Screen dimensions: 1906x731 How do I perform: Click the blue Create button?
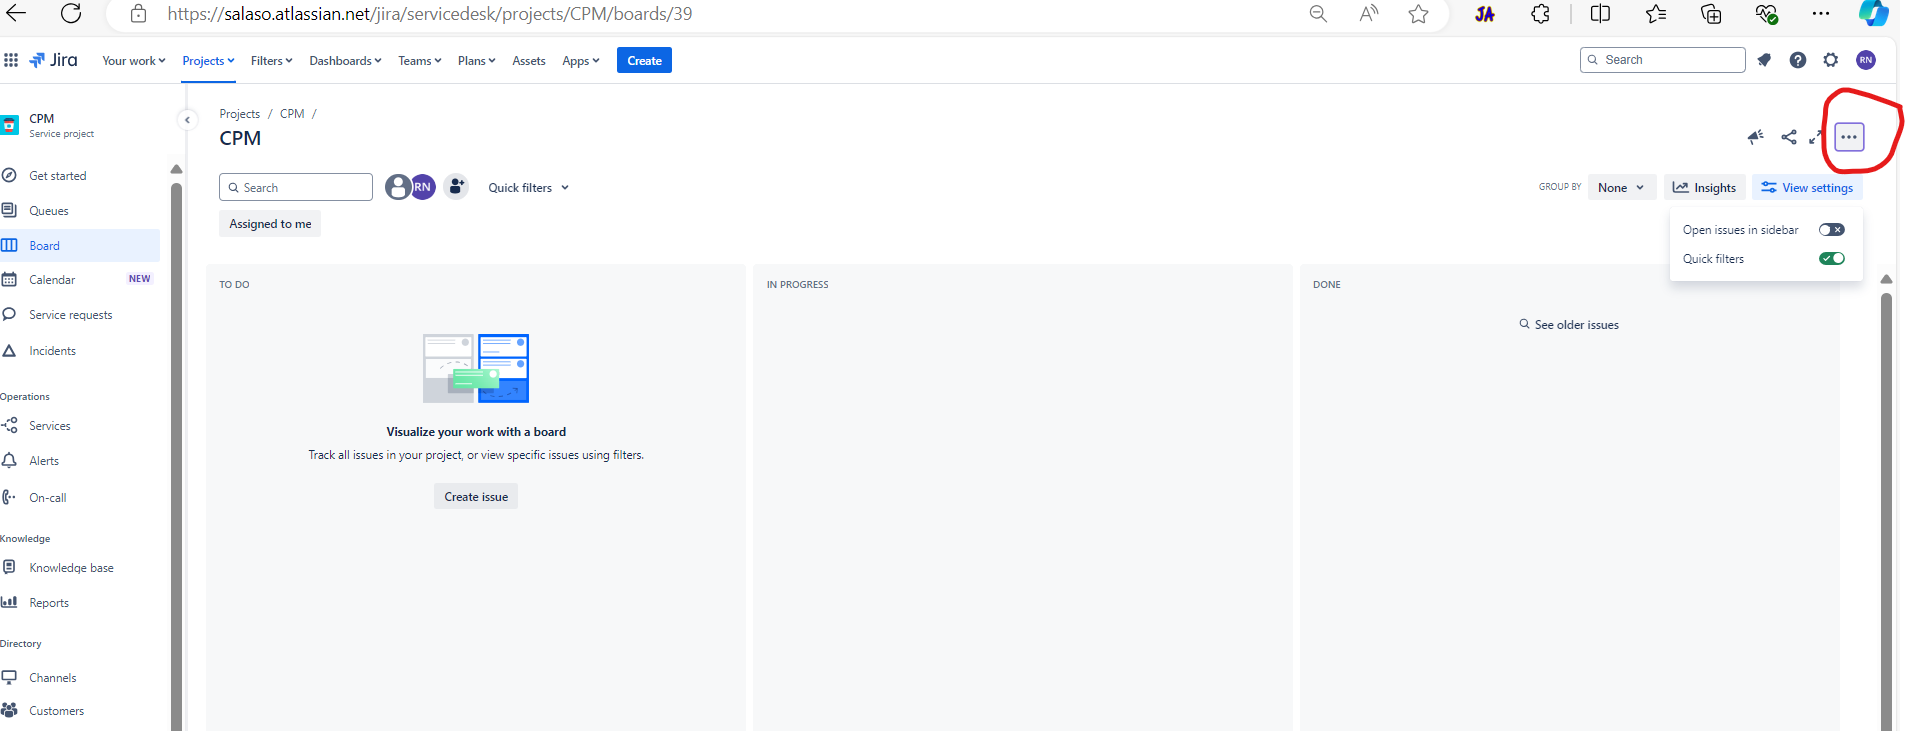[x=644, y=61]
